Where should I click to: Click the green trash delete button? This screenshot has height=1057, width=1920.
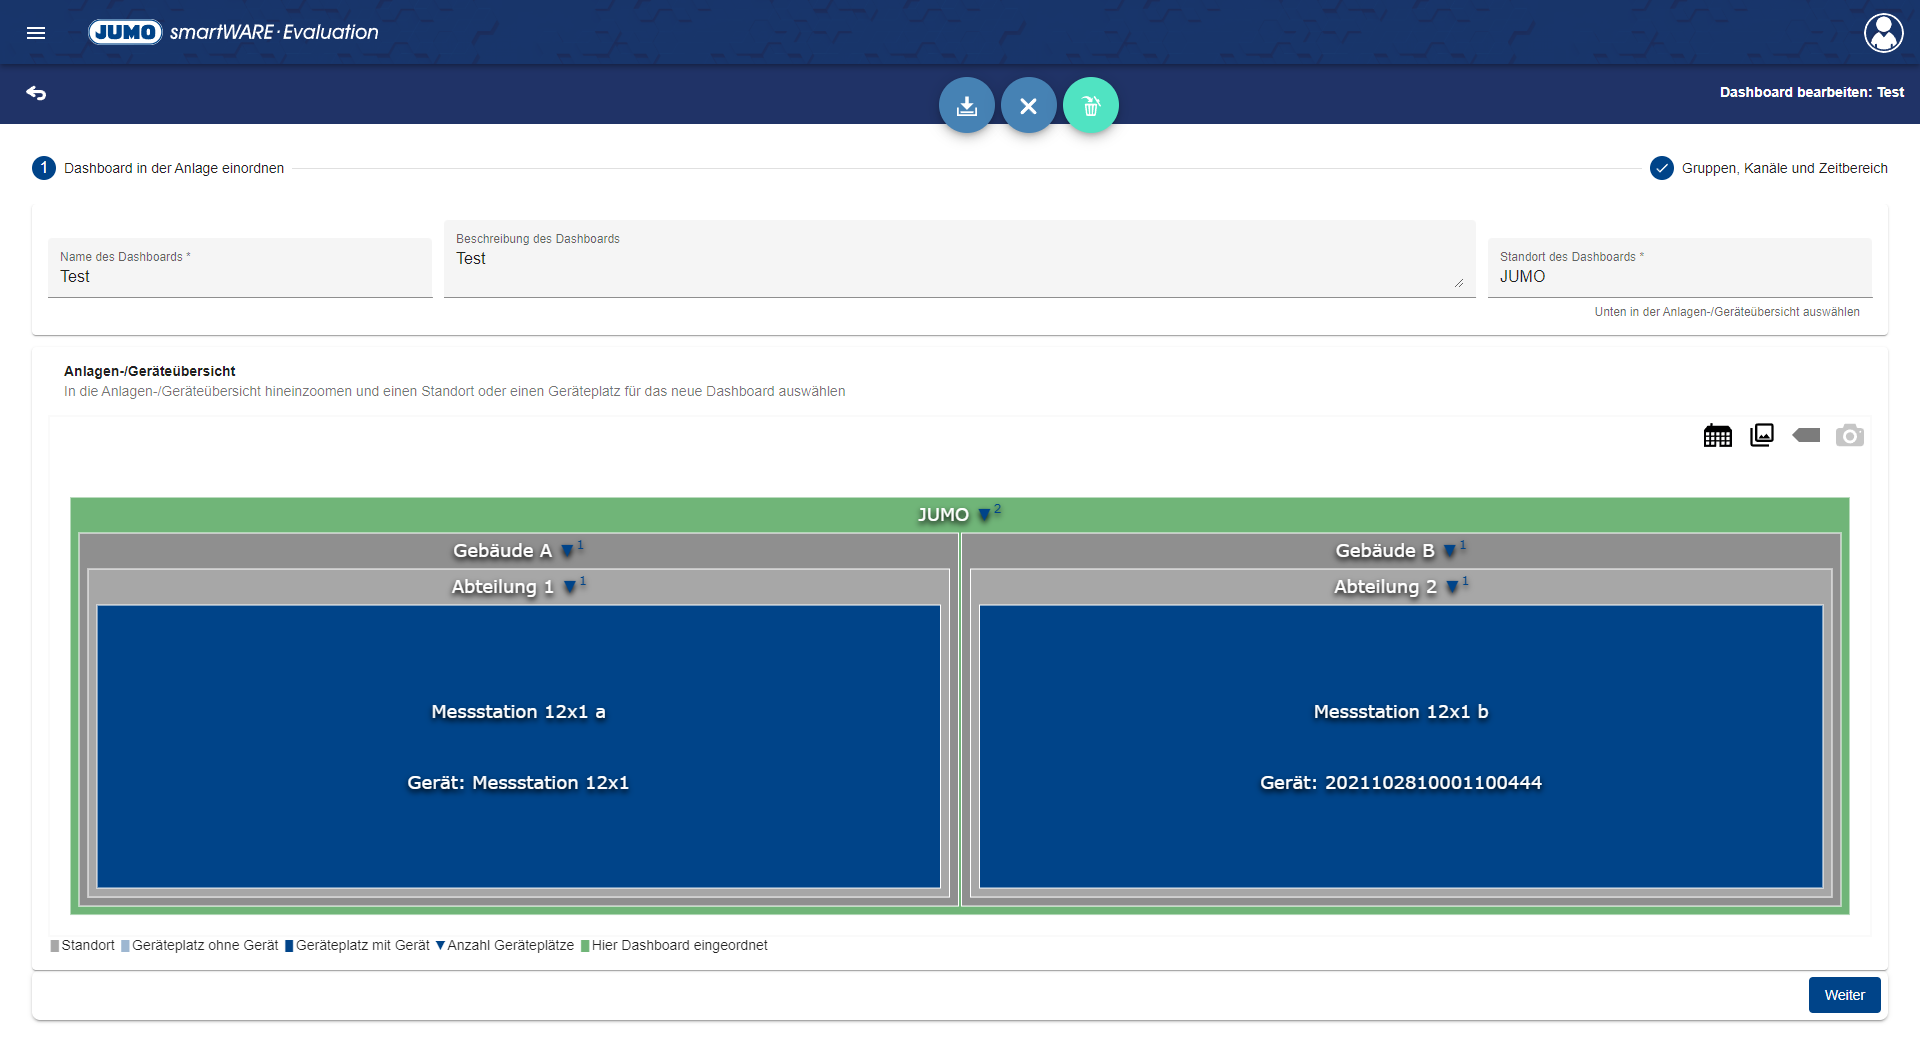tap(1090, 105)
